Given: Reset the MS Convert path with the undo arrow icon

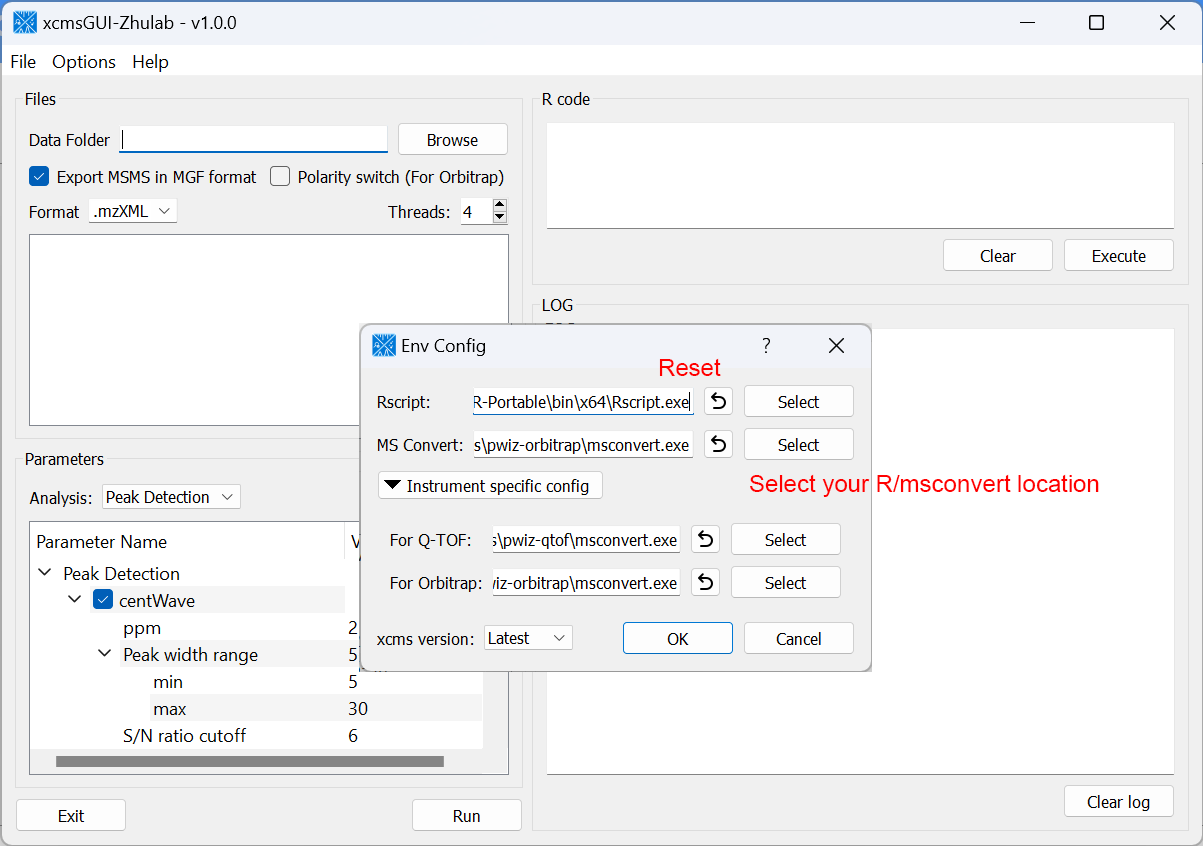Looking at the screenshot, I should [x=718, y=445].
